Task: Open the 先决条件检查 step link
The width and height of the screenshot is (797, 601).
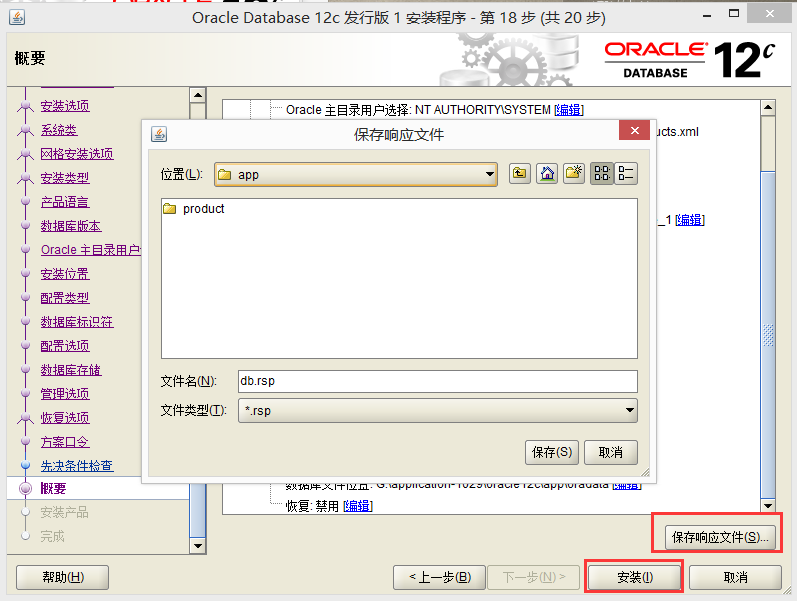Action: [x=77, y=466]
